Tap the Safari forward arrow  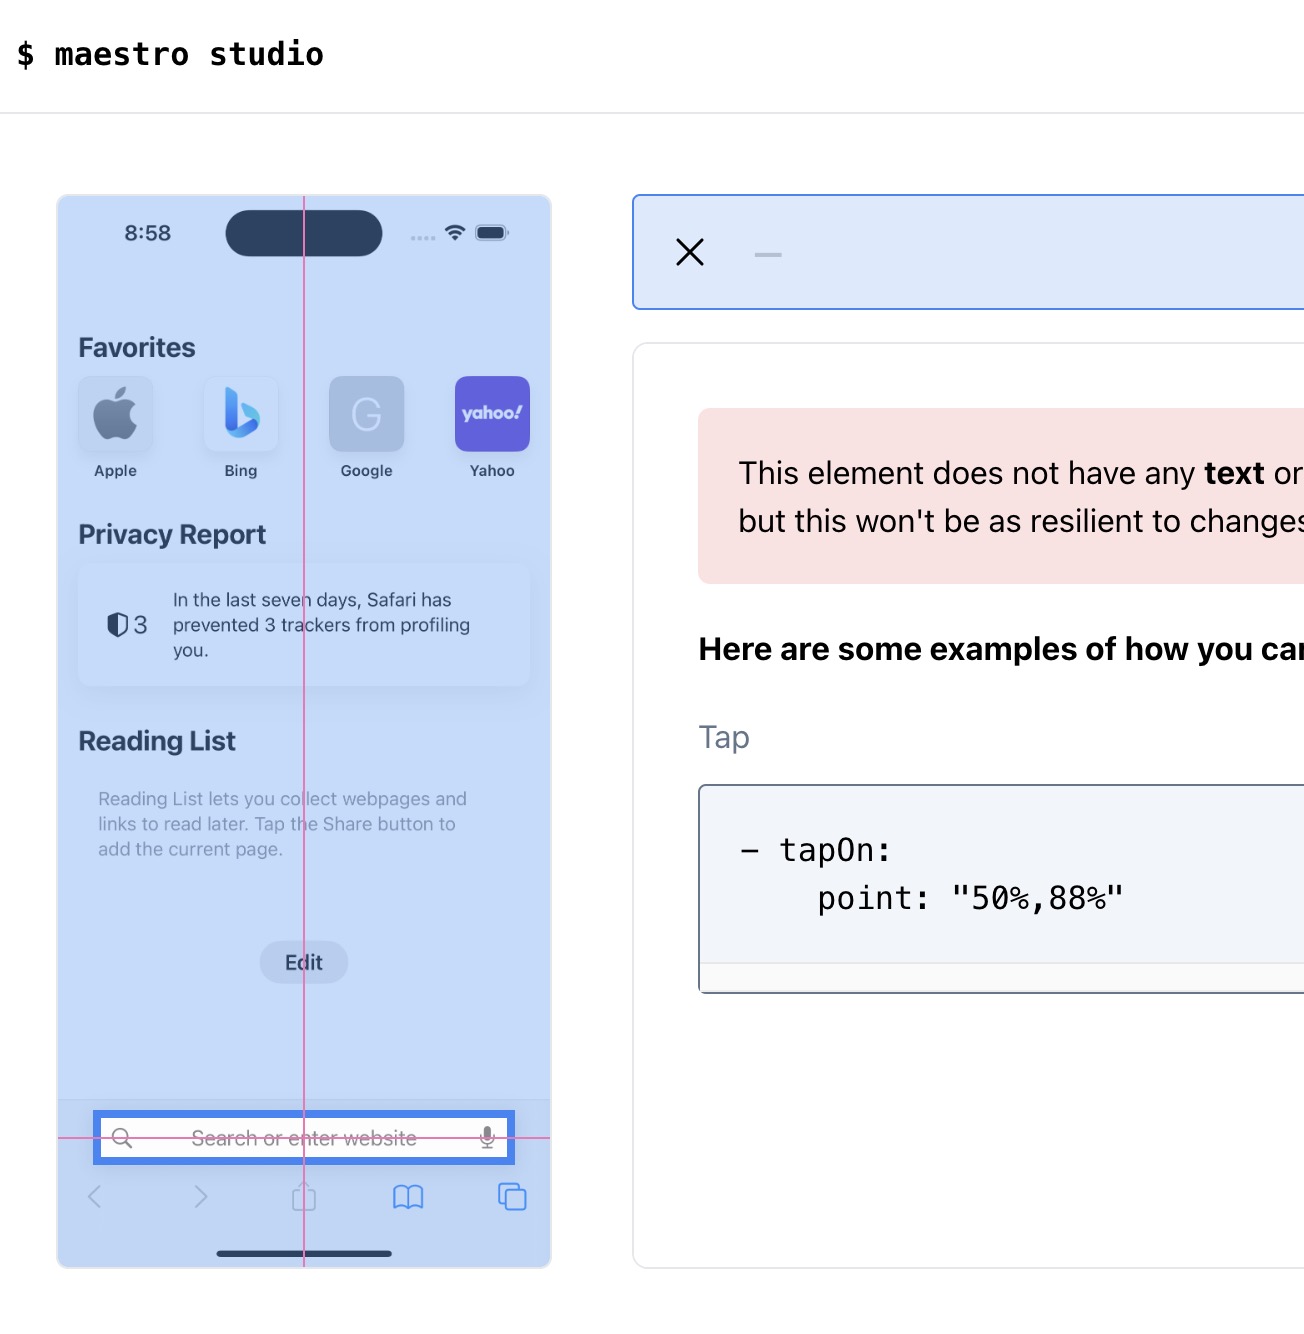[x=201, y=1197]
